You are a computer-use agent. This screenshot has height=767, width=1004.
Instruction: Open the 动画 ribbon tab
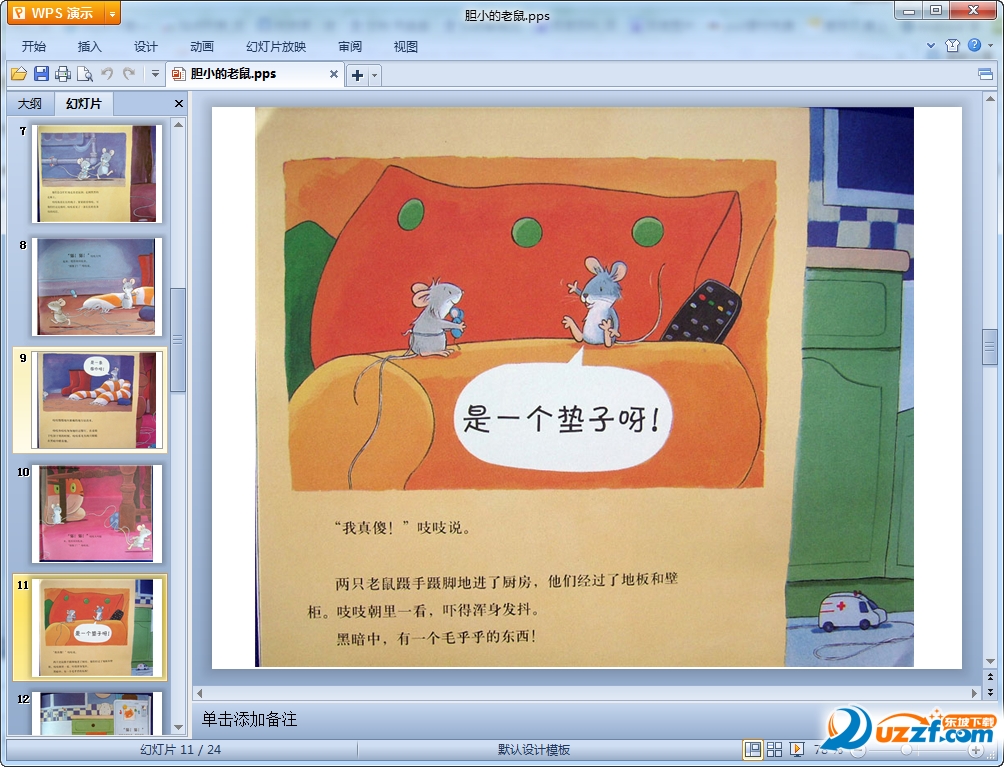(202, 47)
